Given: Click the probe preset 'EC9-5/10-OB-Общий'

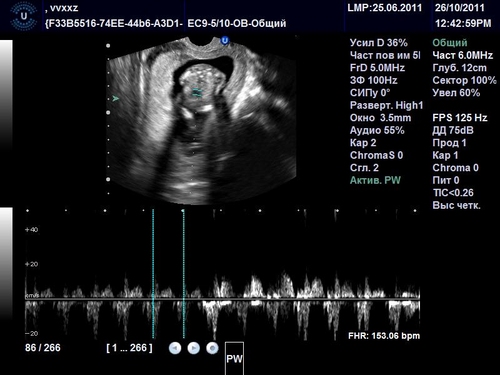Looking at the screenshot, I should (x=237, y=23).
